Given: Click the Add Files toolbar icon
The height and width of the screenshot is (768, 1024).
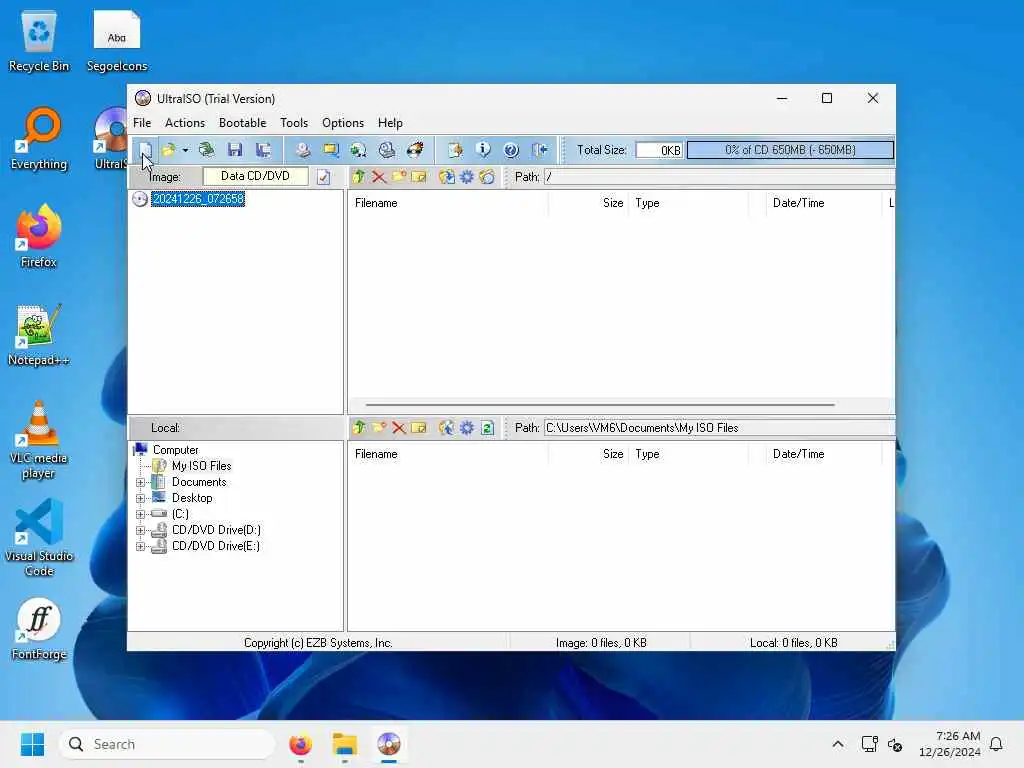Looking at the screenshot, I should pos(455,150).
